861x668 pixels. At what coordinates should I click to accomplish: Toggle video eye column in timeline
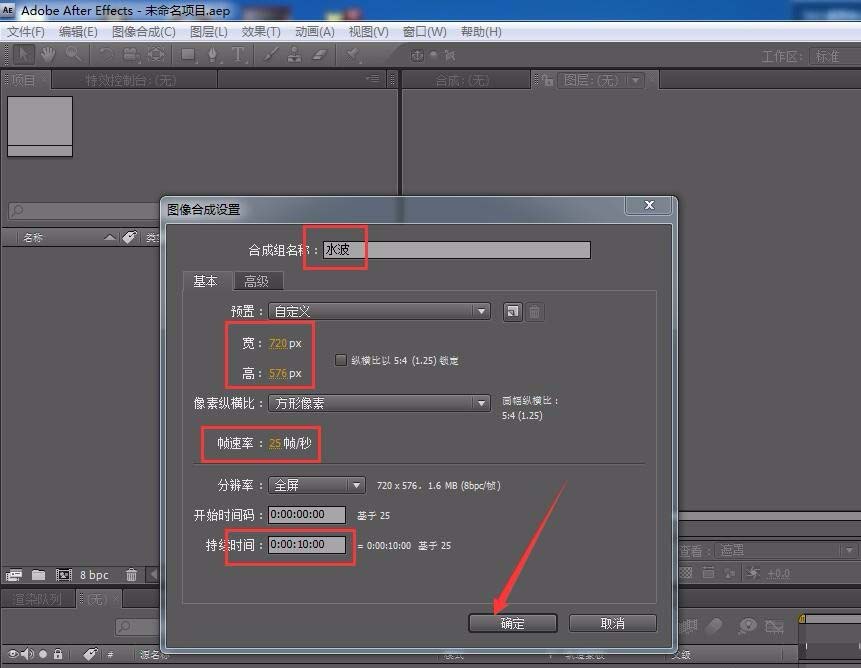pos(13,654)
